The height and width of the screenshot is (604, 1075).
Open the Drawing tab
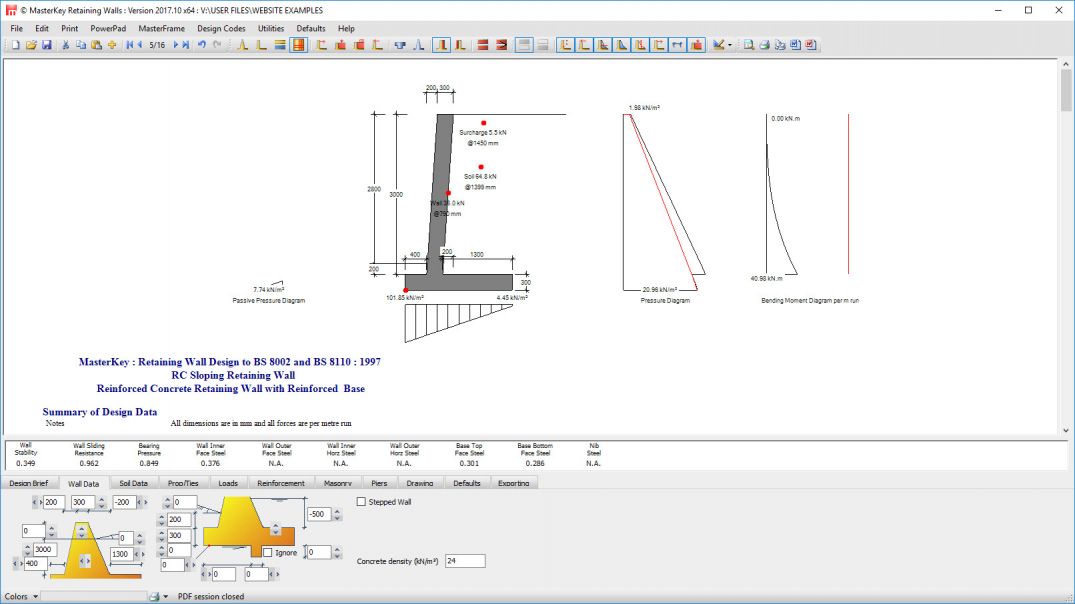(x=420, y=483)
